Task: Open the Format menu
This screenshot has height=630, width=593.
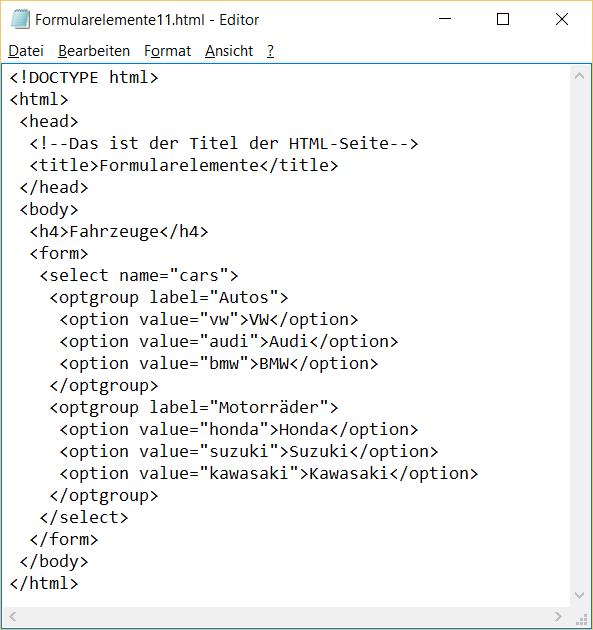Action: (x=168, y=51)
